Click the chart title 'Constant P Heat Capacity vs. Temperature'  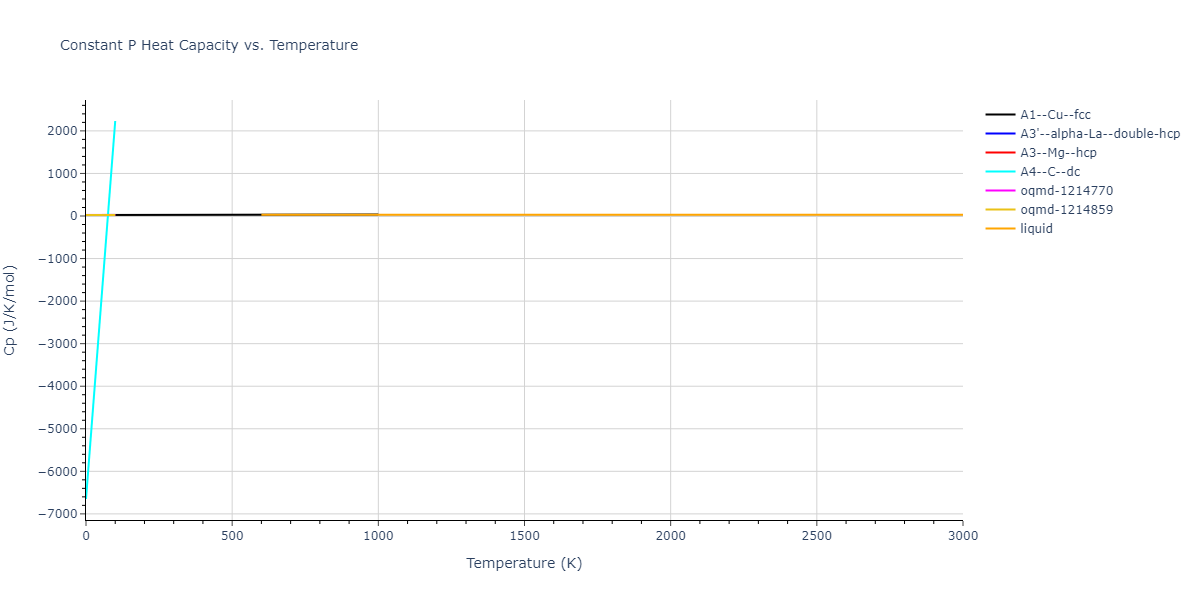tap(209, 45)
